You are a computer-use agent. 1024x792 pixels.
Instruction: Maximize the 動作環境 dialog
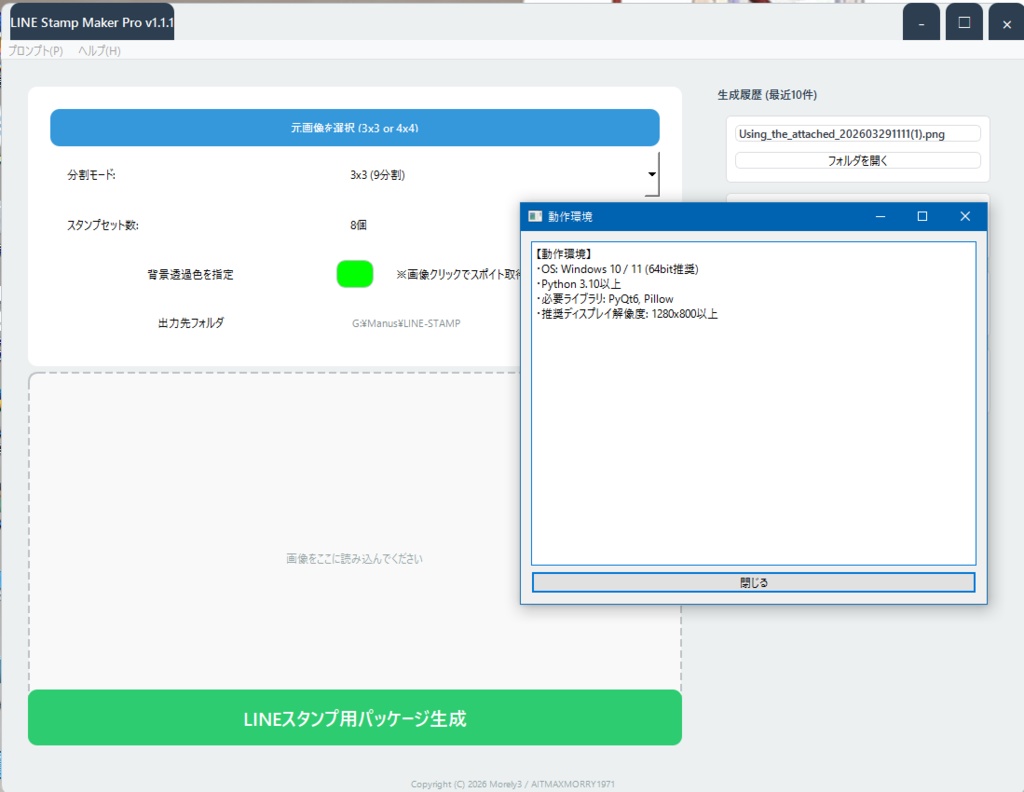pyautogui.click(x=922, y=216)
